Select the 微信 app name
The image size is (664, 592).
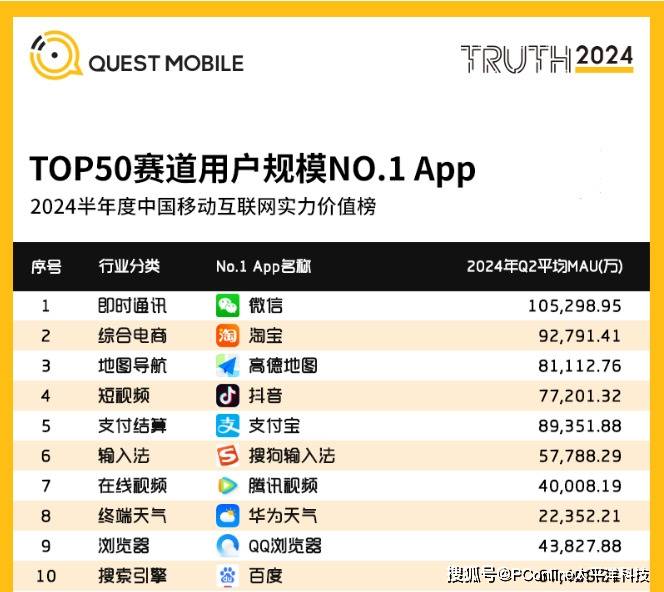tap(266, 306)
